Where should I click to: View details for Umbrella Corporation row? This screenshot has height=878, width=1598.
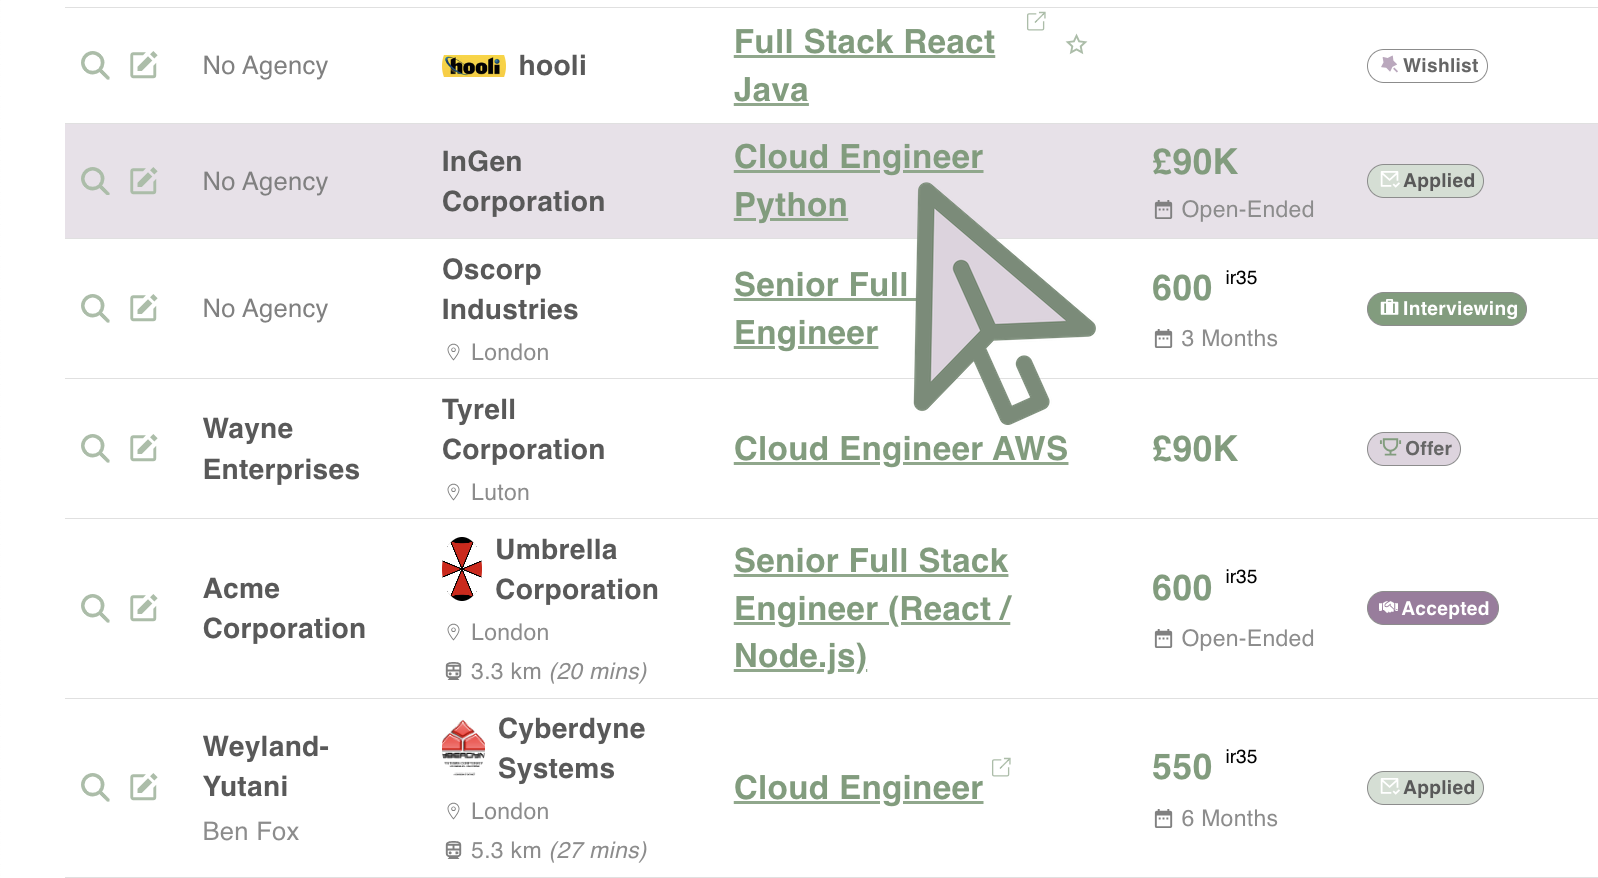(95, 608)
